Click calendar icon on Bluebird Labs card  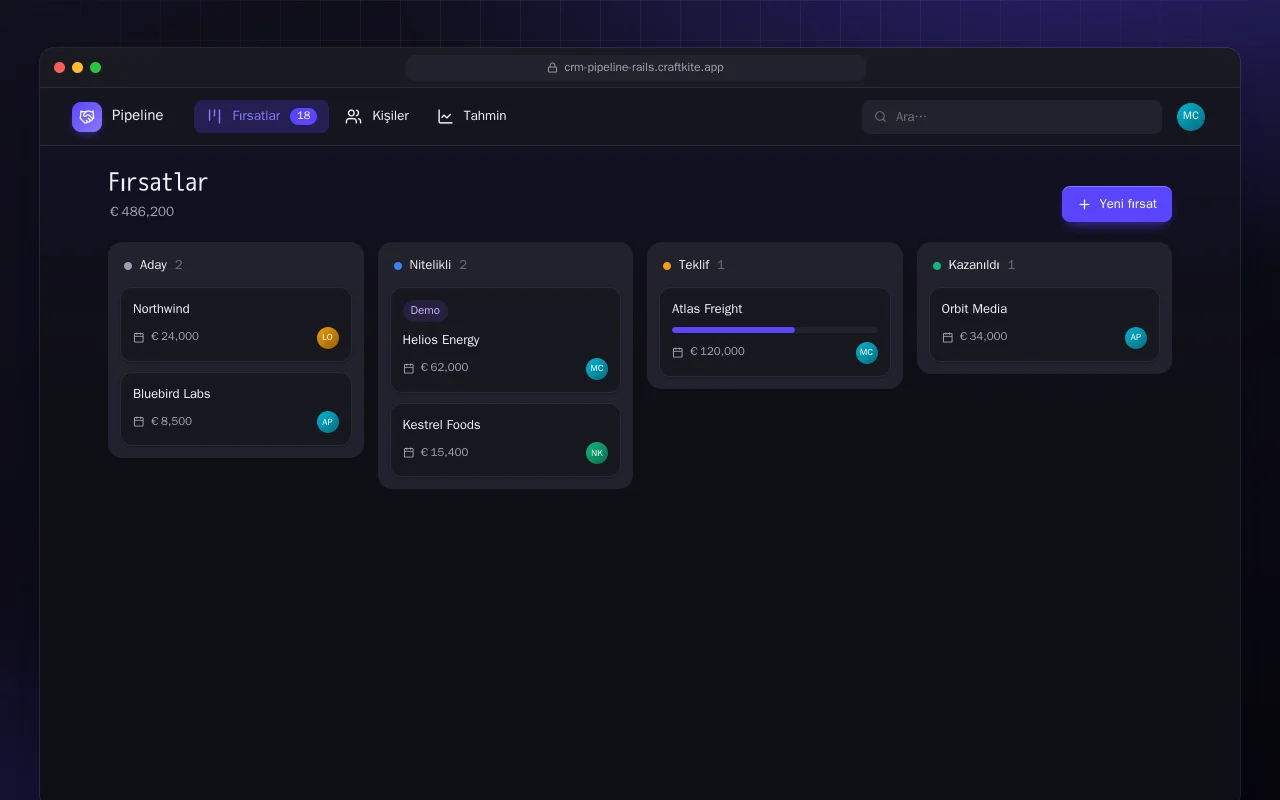tap(139, 422)
